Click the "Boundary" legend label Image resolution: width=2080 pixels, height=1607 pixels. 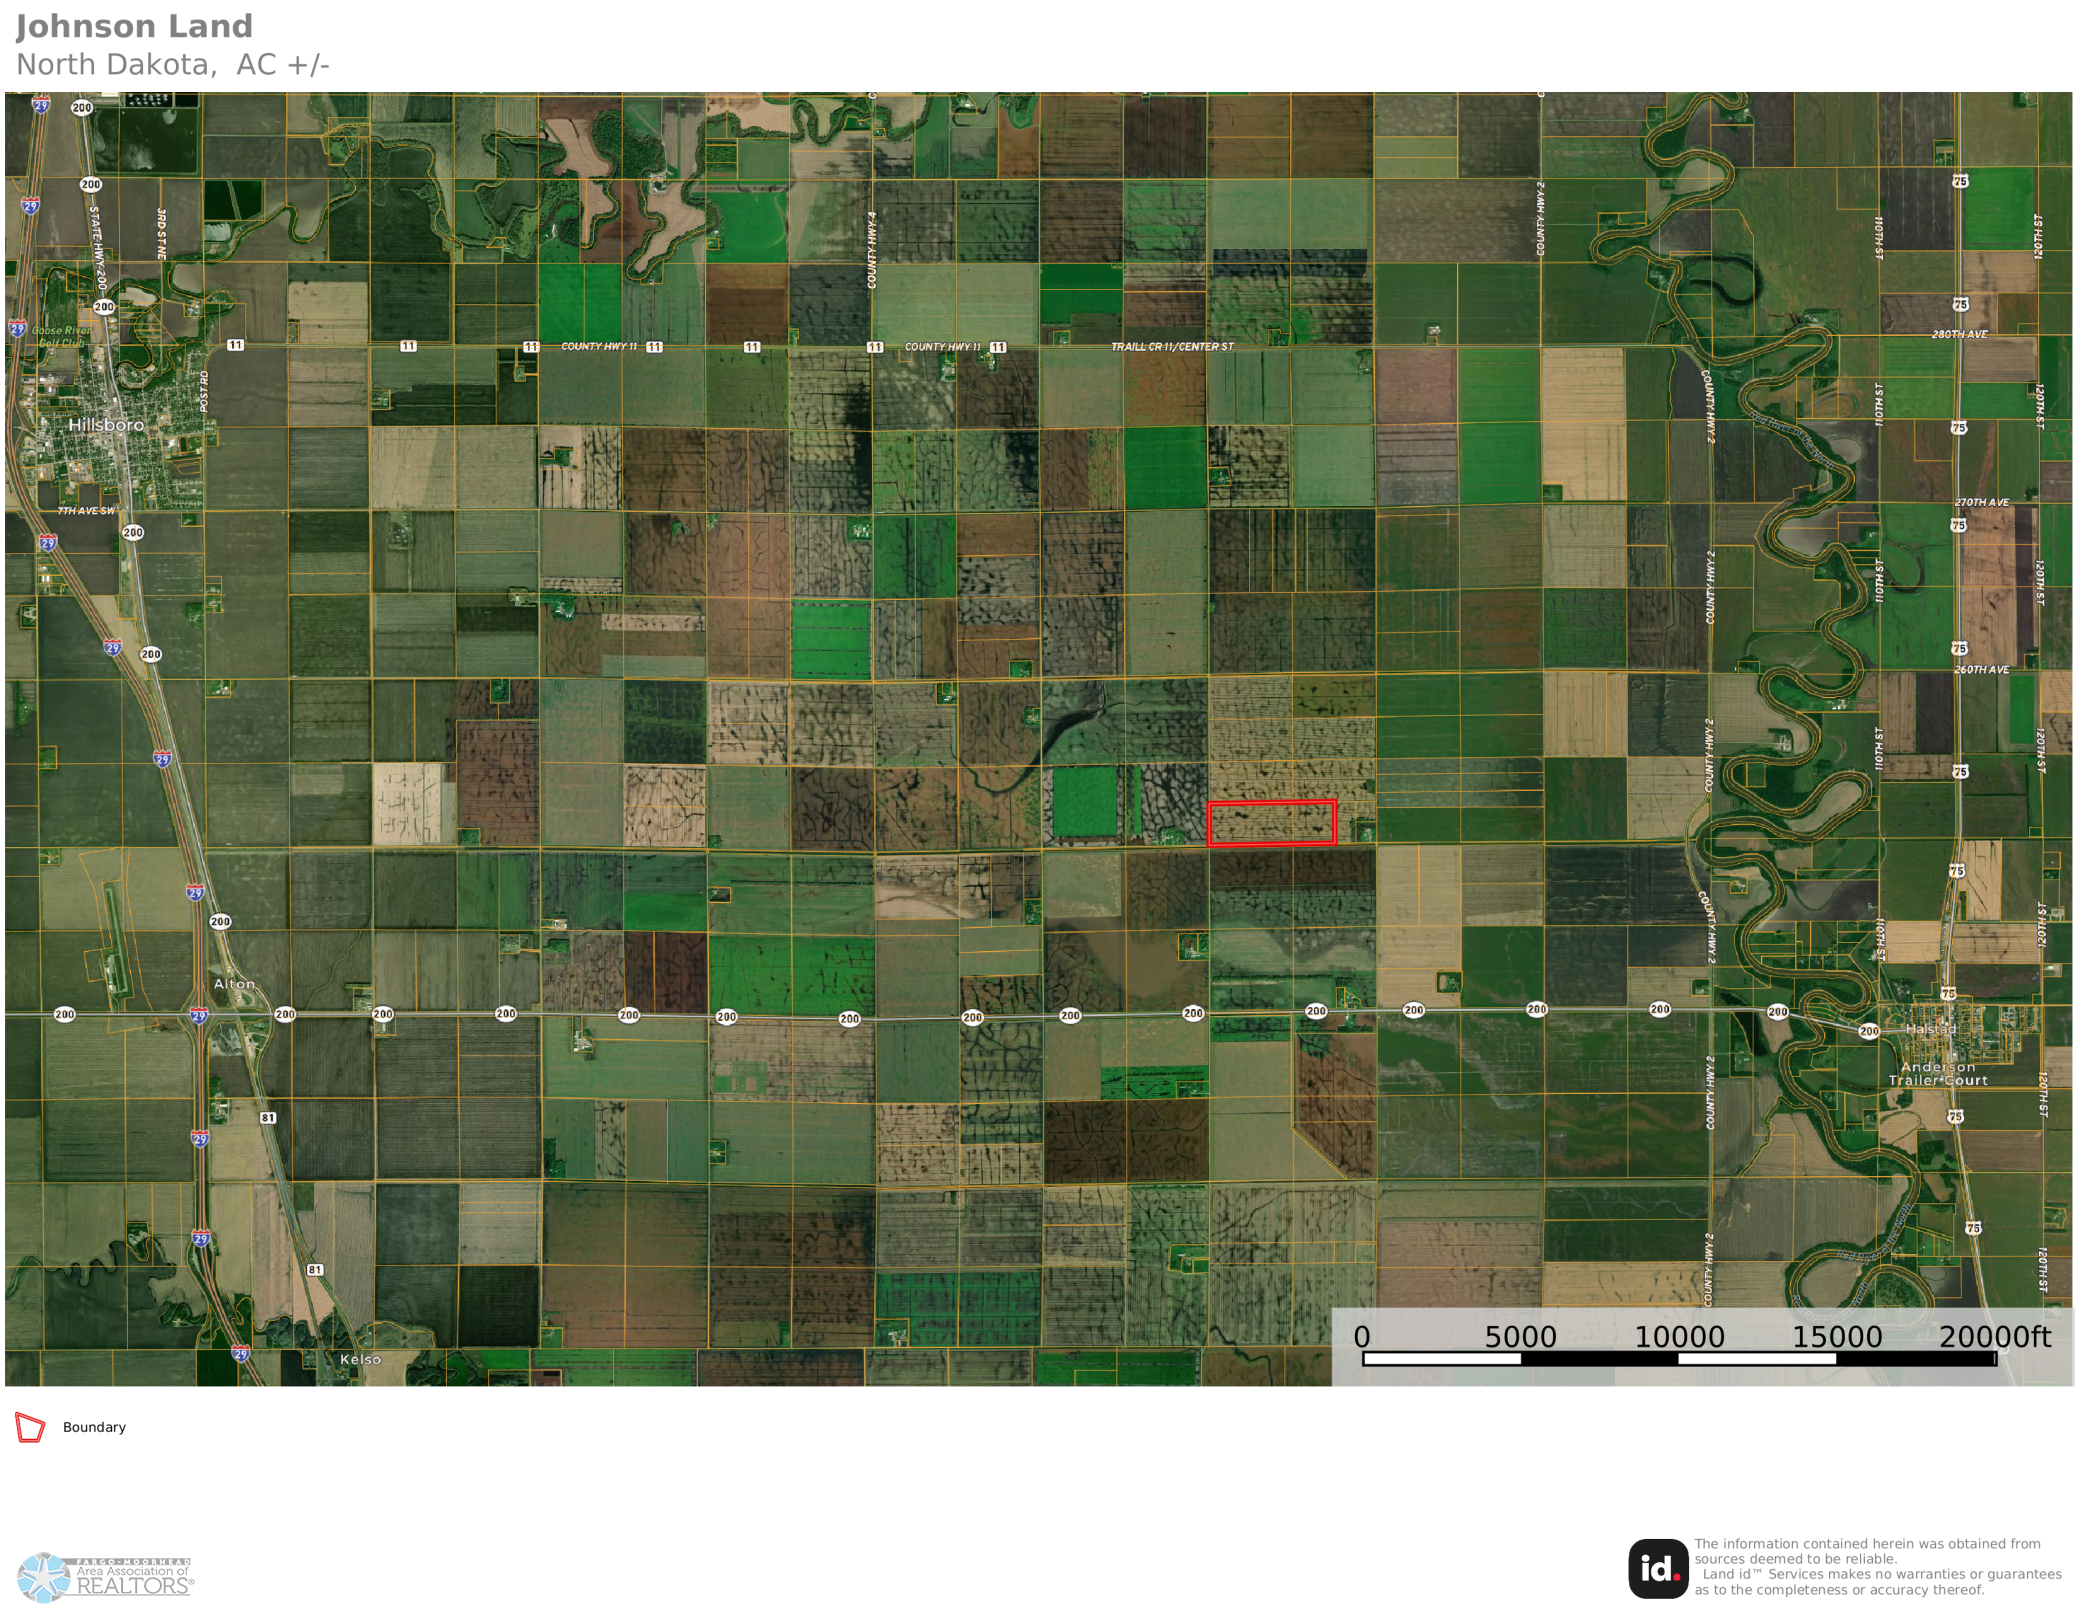(94, 1427)
